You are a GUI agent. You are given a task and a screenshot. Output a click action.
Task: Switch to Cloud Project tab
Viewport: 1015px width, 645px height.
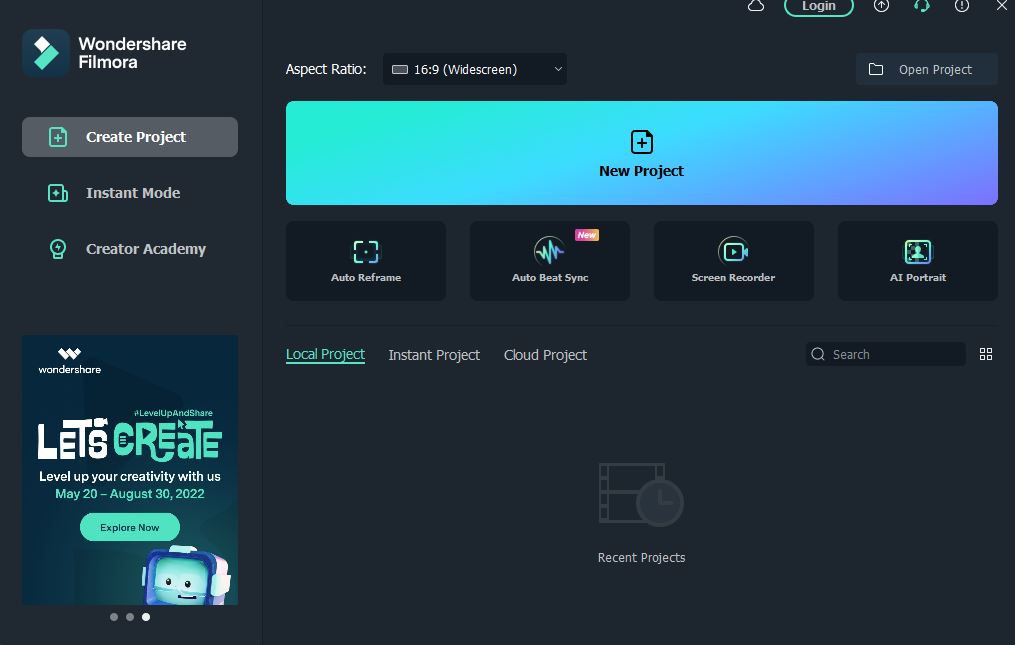(545, 355)
